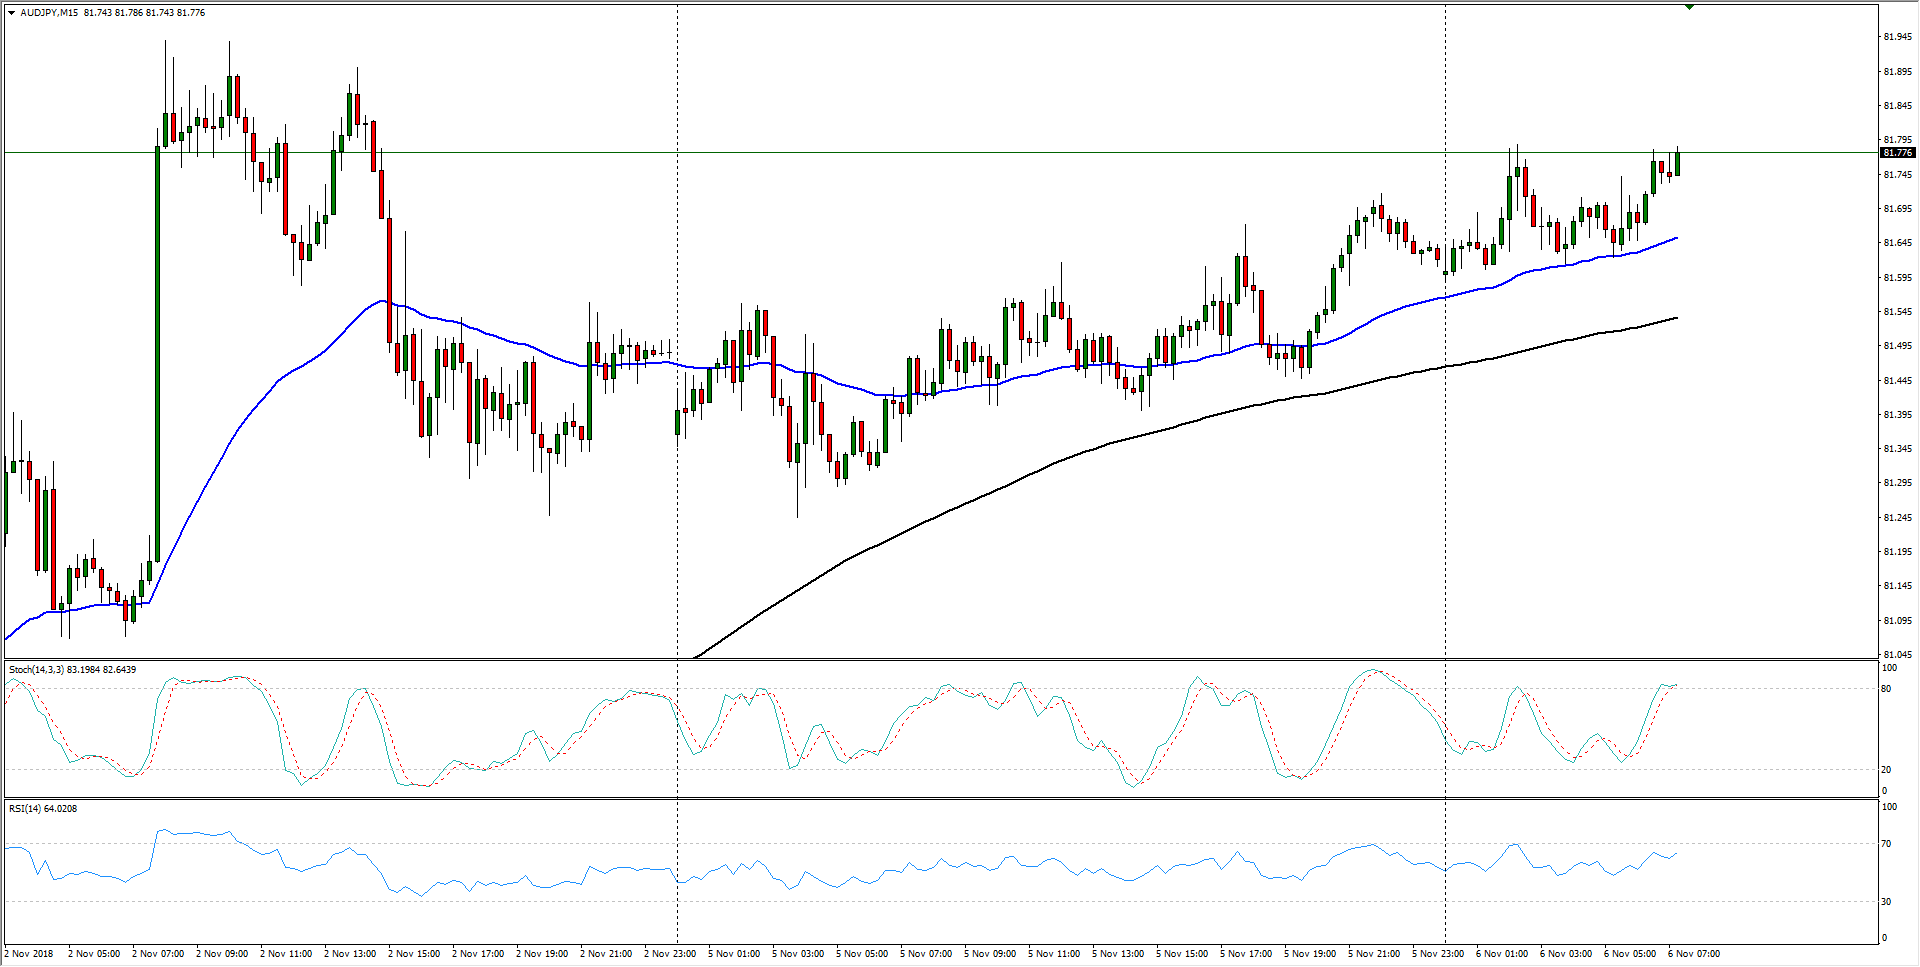Viewport: 1920px width, 967px height.
Task: Click the Stochastic 80 level label
Action: [x=1886, y=689]
